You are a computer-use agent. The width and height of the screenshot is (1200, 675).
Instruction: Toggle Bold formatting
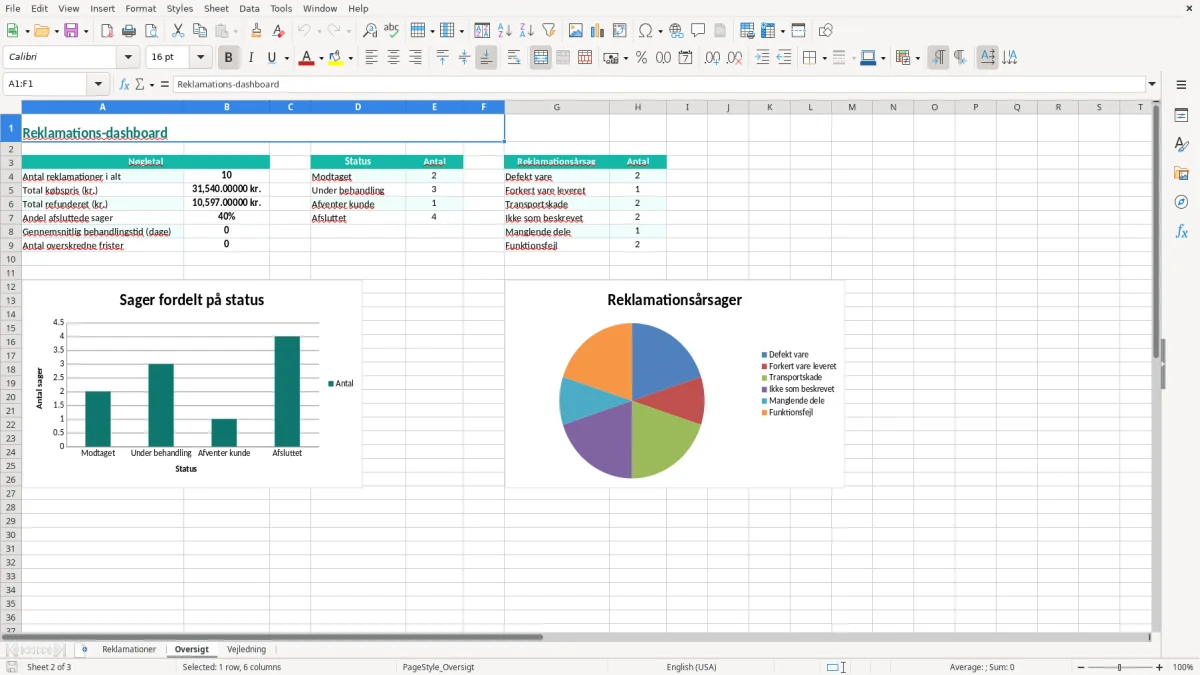(x=229, y=58)
